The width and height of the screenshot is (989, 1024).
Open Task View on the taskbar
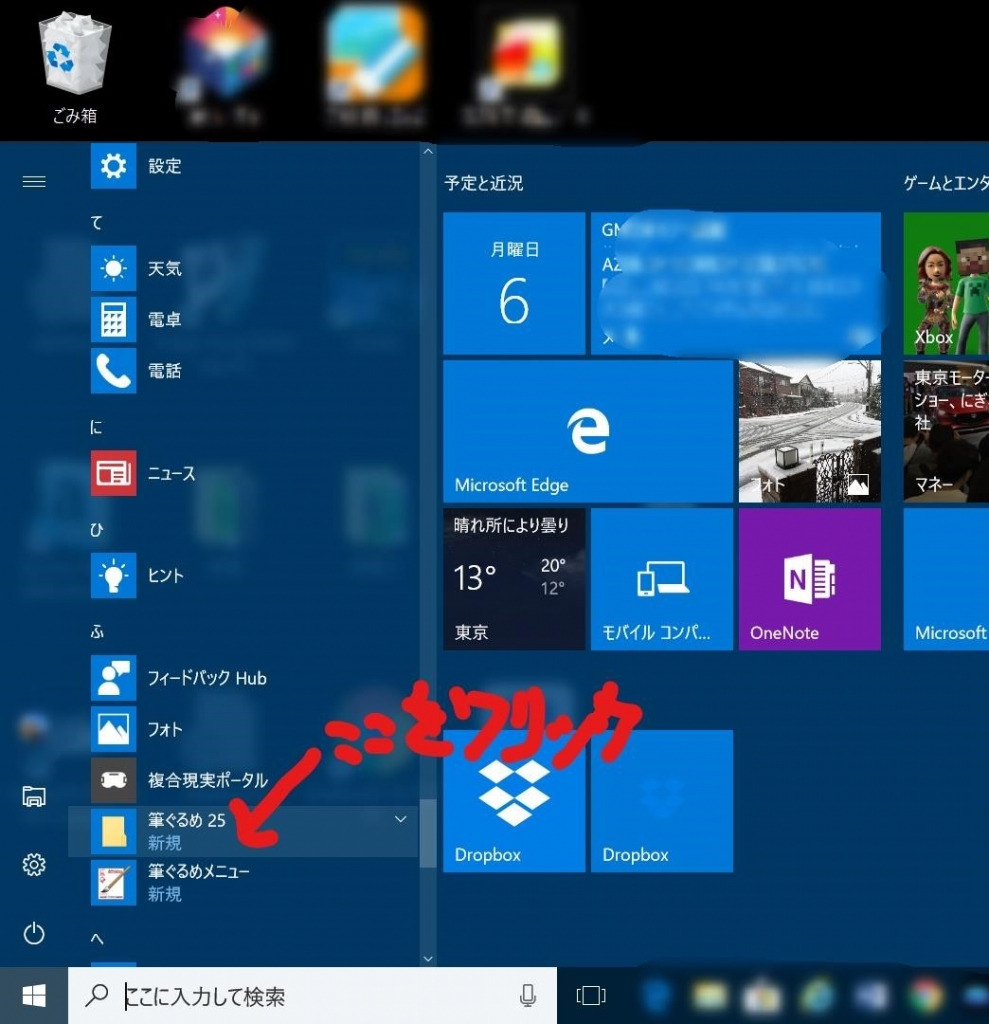click(591, 996)
